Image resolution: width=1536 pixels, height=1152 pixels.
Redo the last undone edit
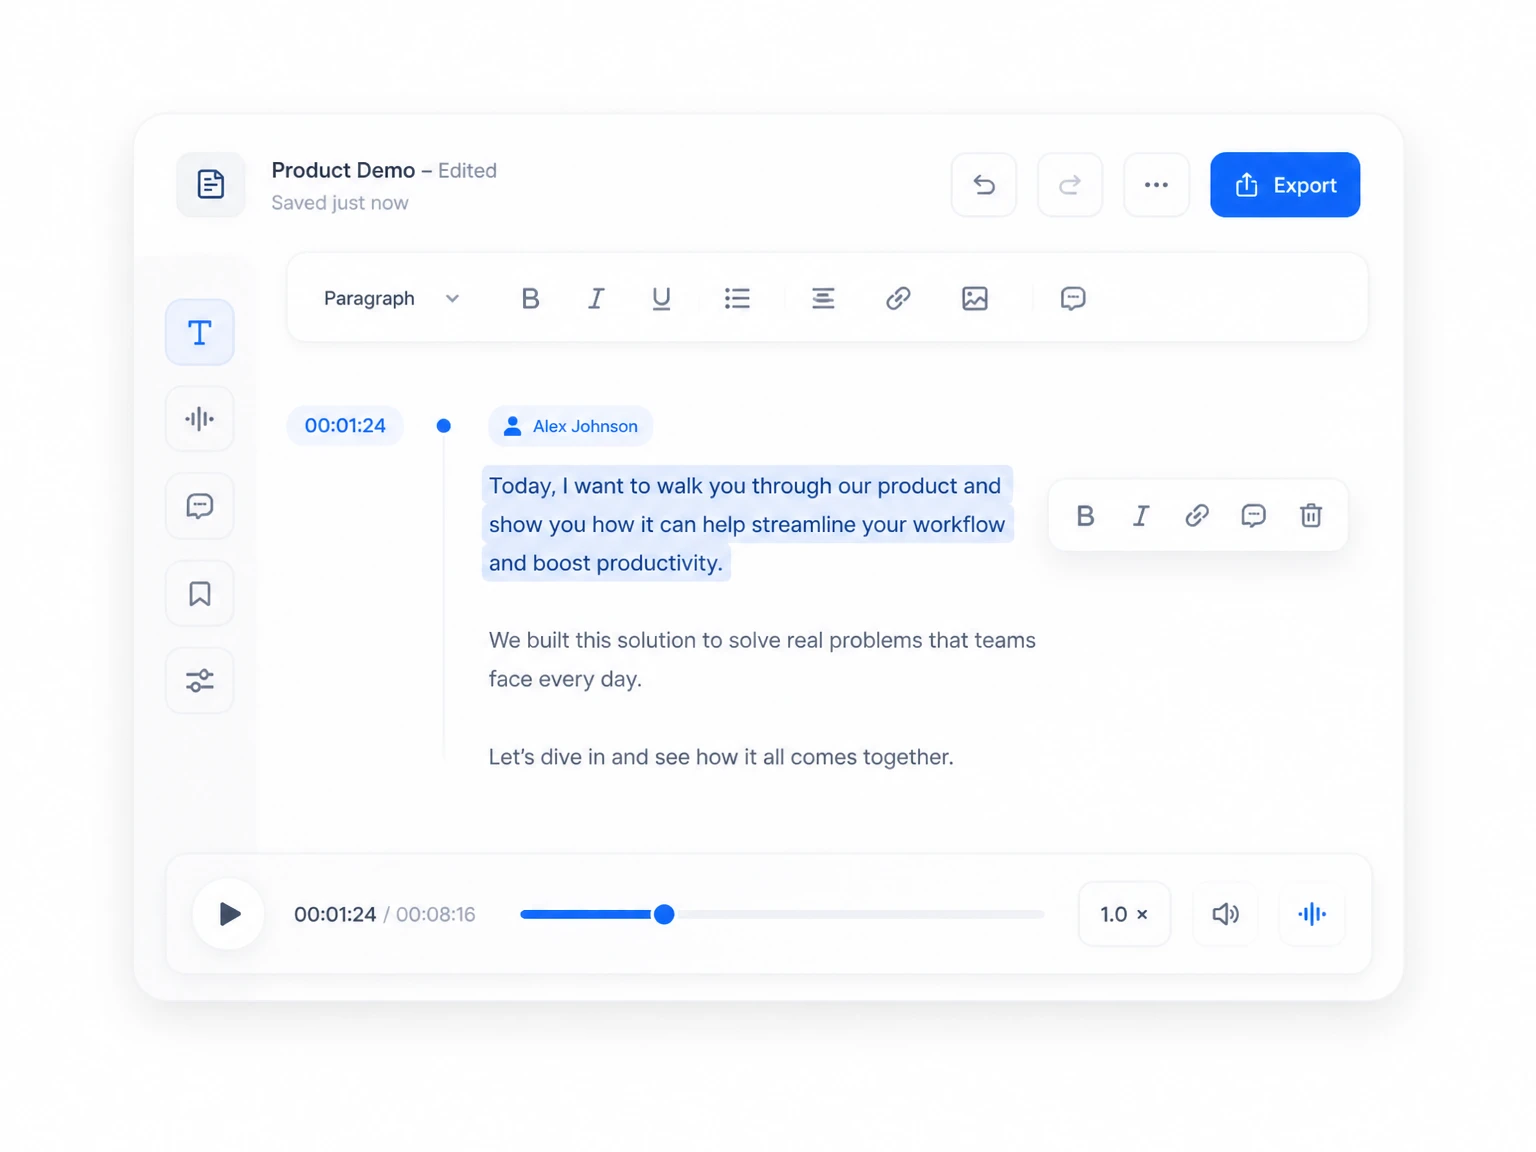(1070, 184)
